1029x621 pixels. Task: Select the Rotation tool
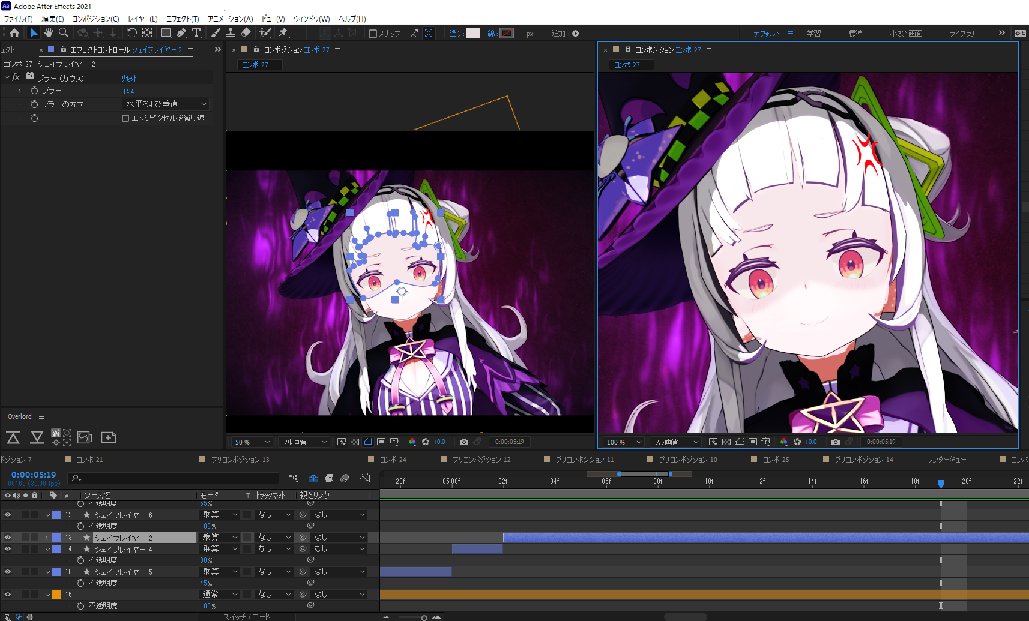coord(132,33)
